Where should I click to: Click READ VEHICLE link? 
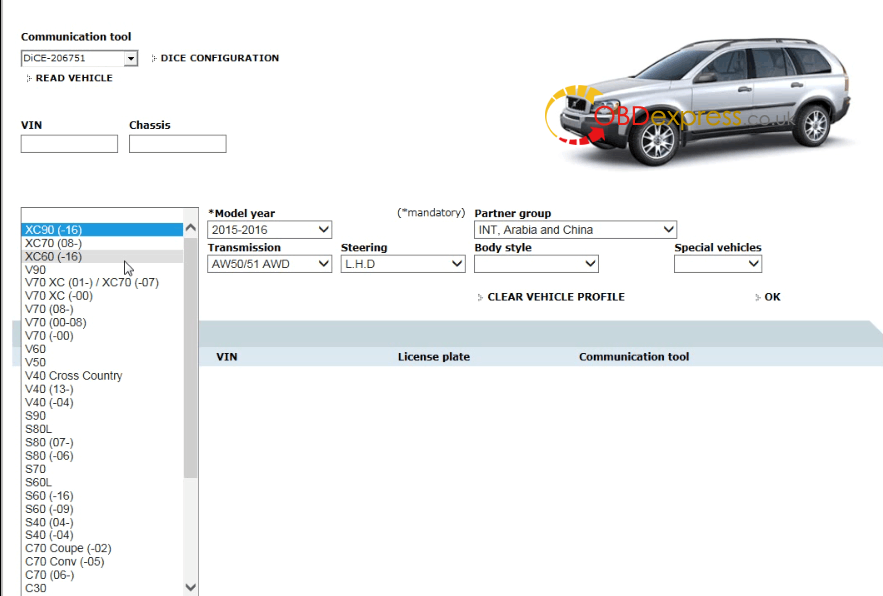tap(74, 78)
